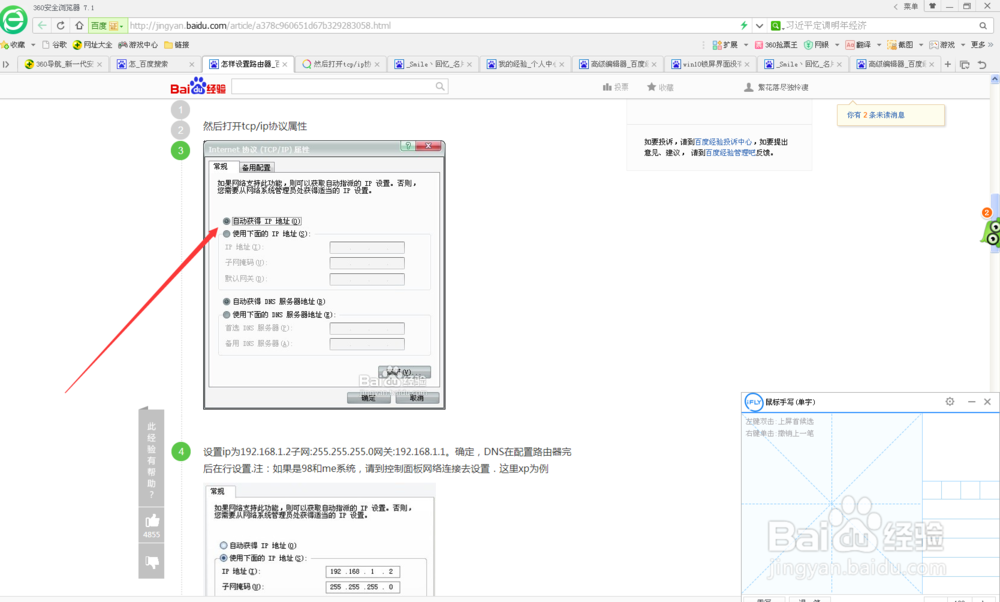Screen dimensions: 1000x602
Task: Open the 百度经验投诉中心 link
Action: tap(722, 141)
